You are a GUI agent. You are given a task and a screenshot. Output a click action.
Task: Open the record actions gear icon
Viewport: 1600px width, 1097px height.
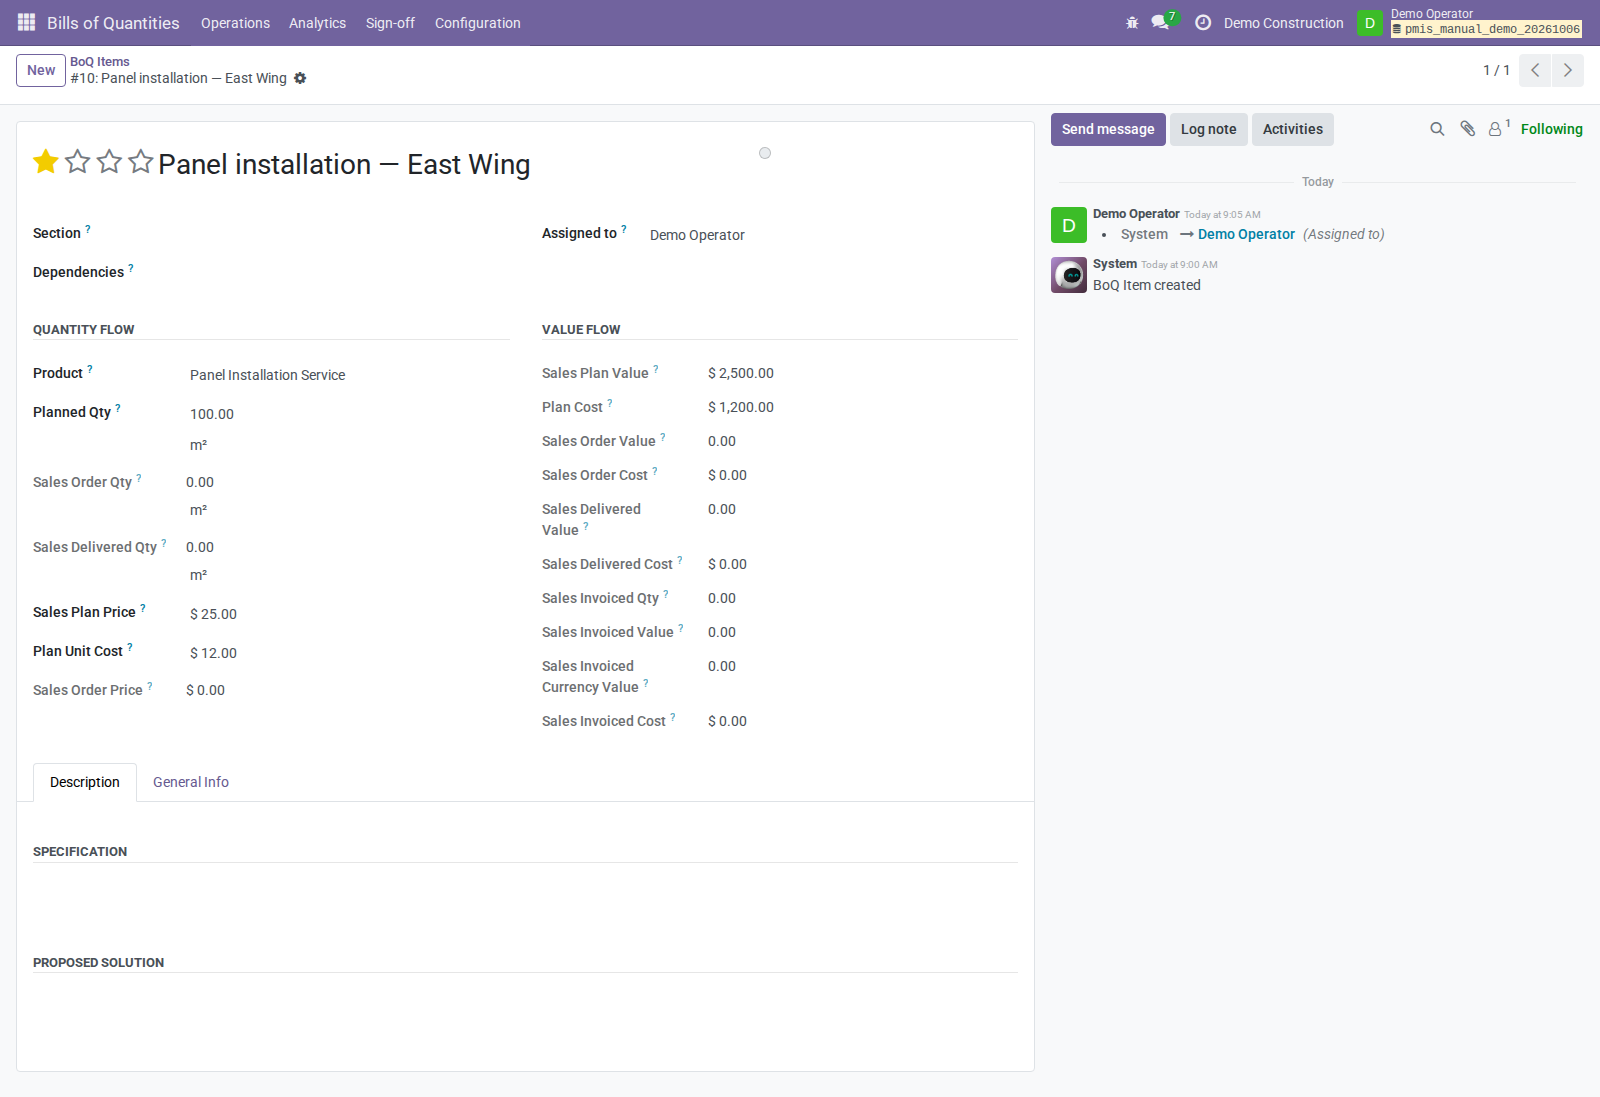click(300, 78)
